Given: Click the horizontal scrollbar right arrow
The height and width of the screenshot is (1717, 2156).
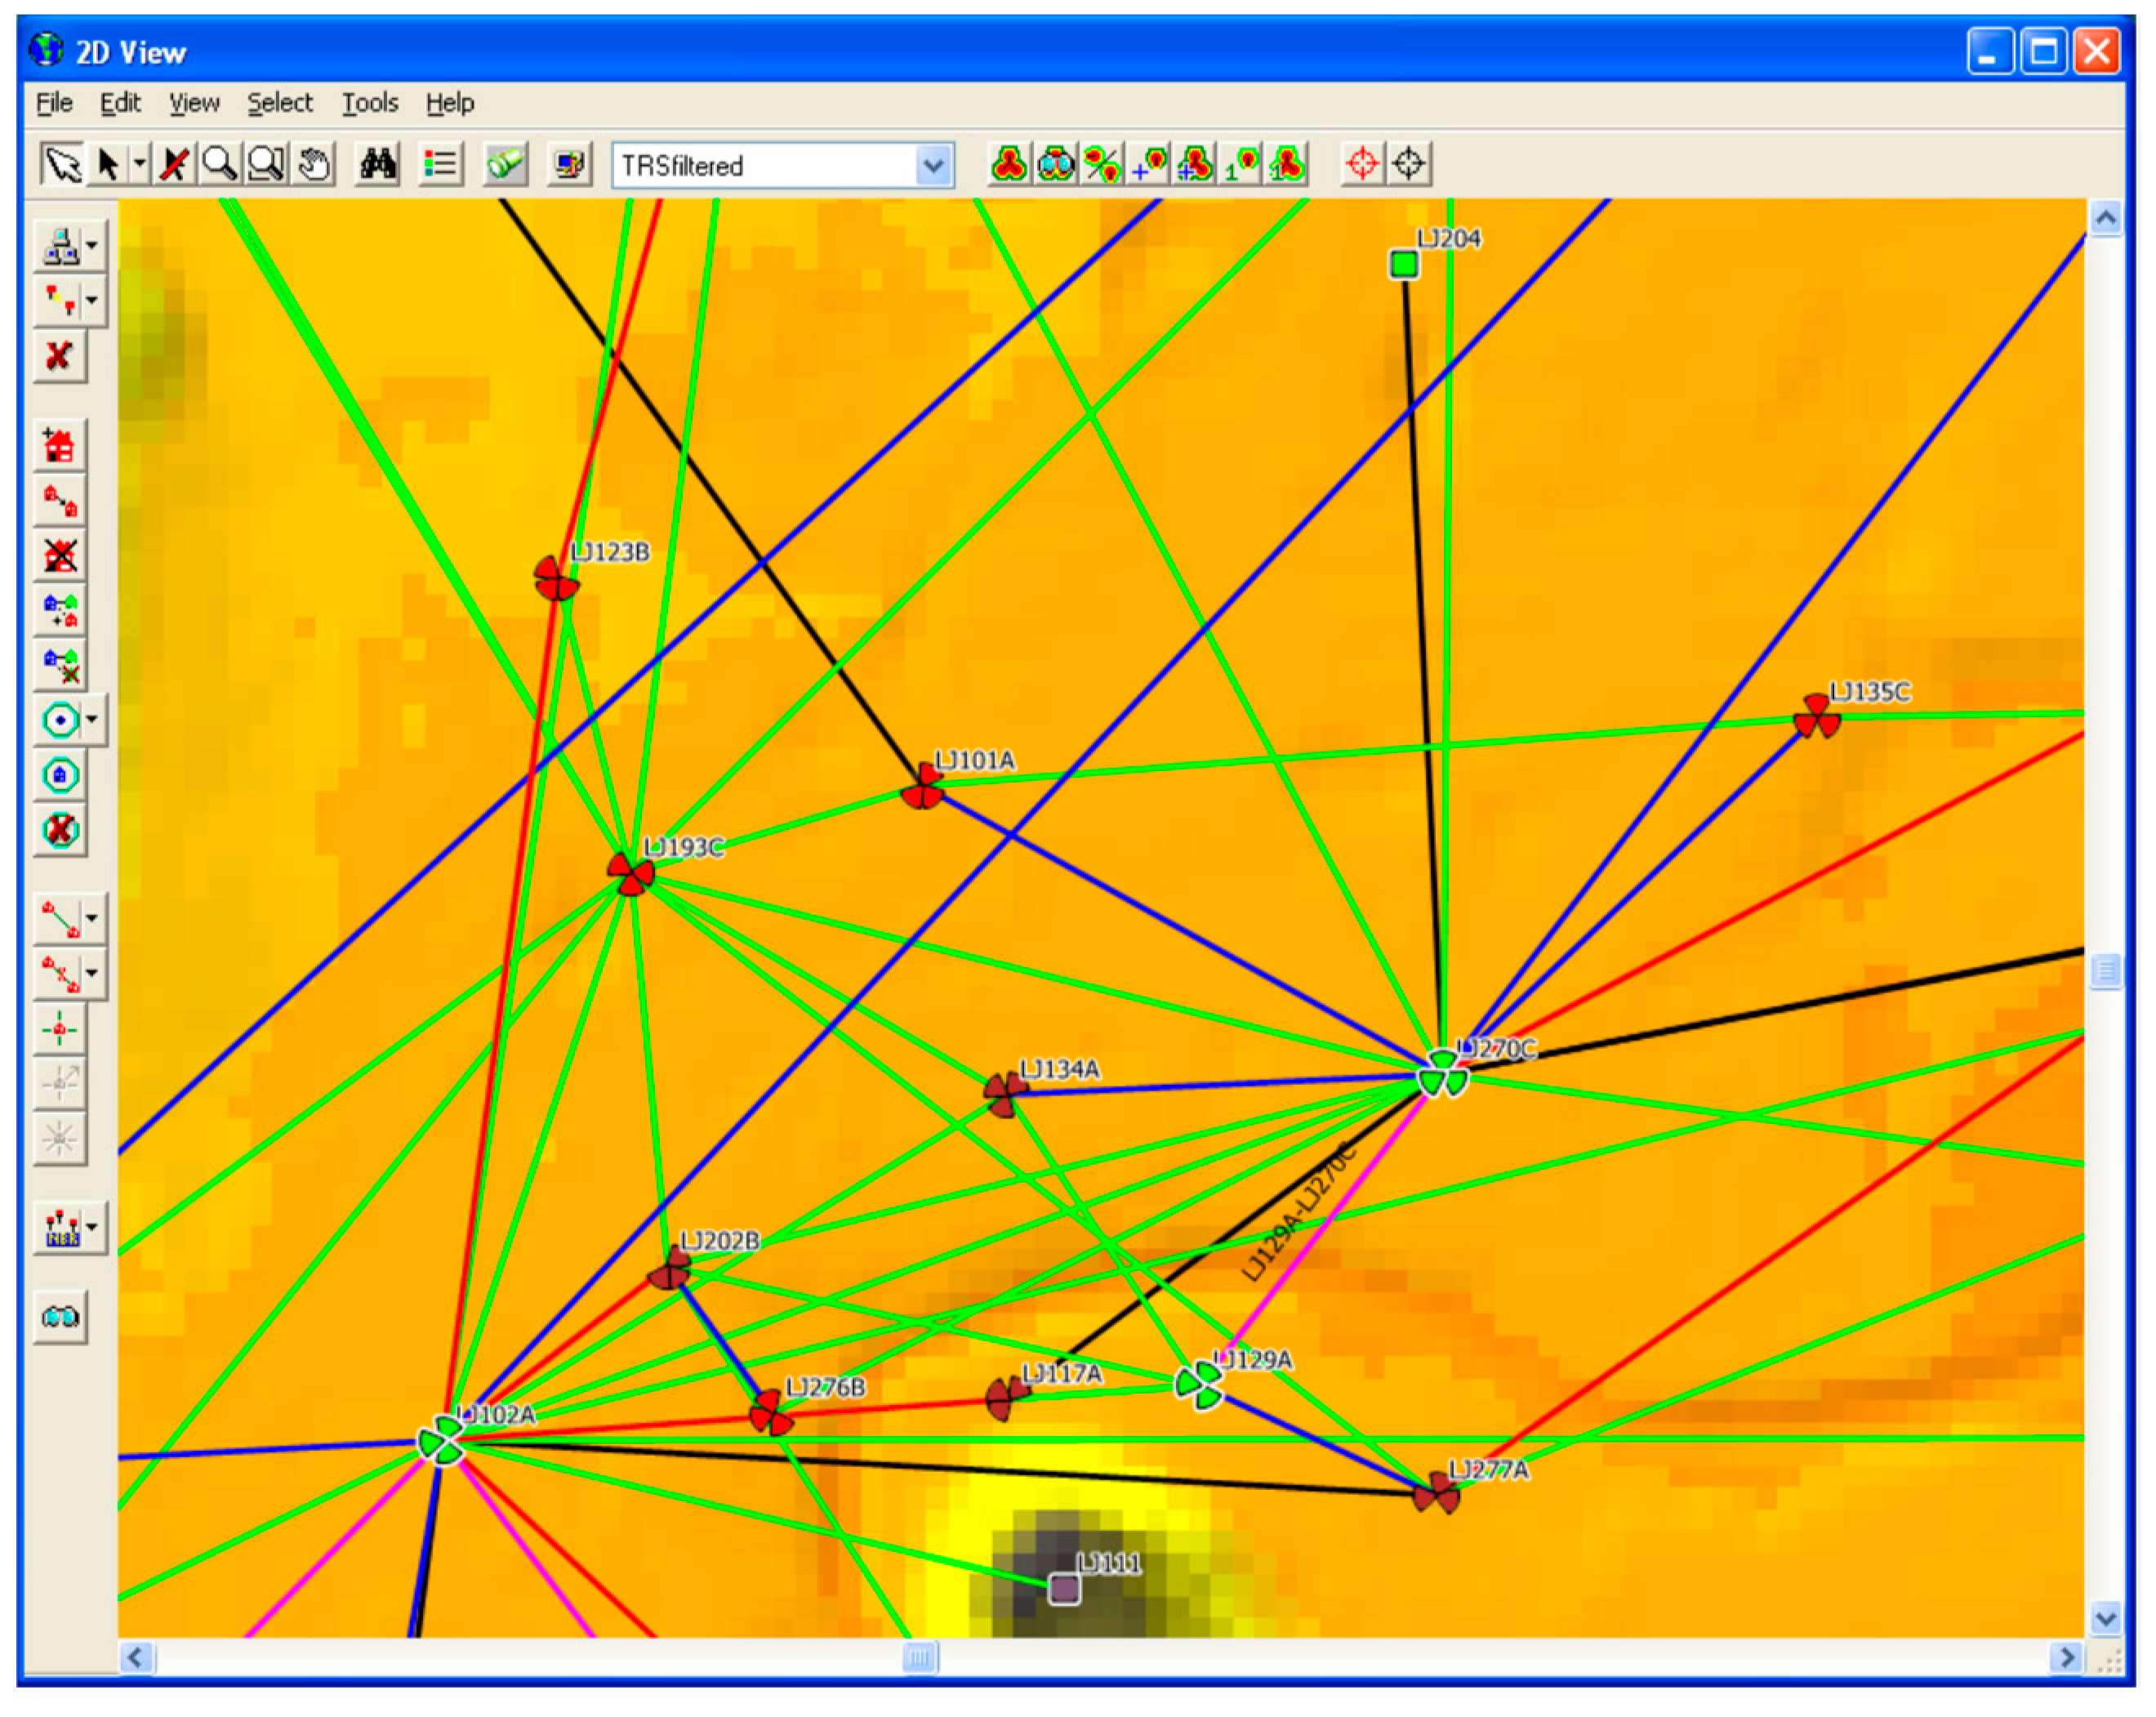Looking at the screenshot, I should 2066,1658.
